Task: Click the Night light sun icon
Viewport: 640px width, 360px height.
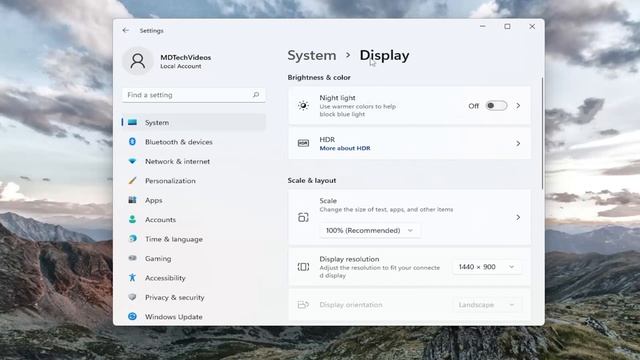Action: point(303,106)
